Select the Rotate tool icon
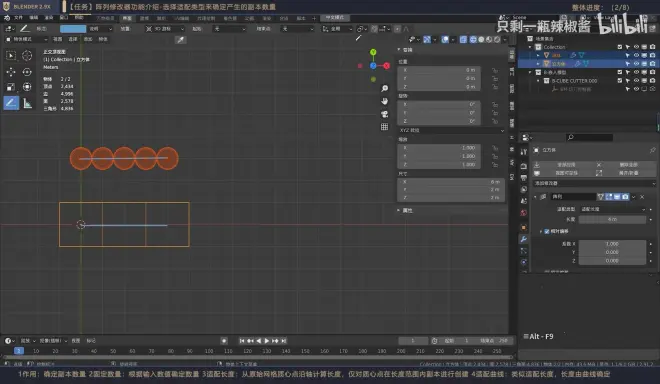This screenshot has width=660, height=384. click(x=27, y=72)
